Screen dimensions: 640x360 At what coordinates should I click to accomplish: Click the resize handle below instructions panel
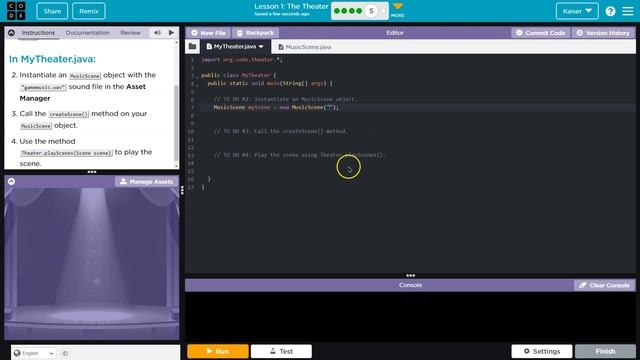(x=92, y=172)
